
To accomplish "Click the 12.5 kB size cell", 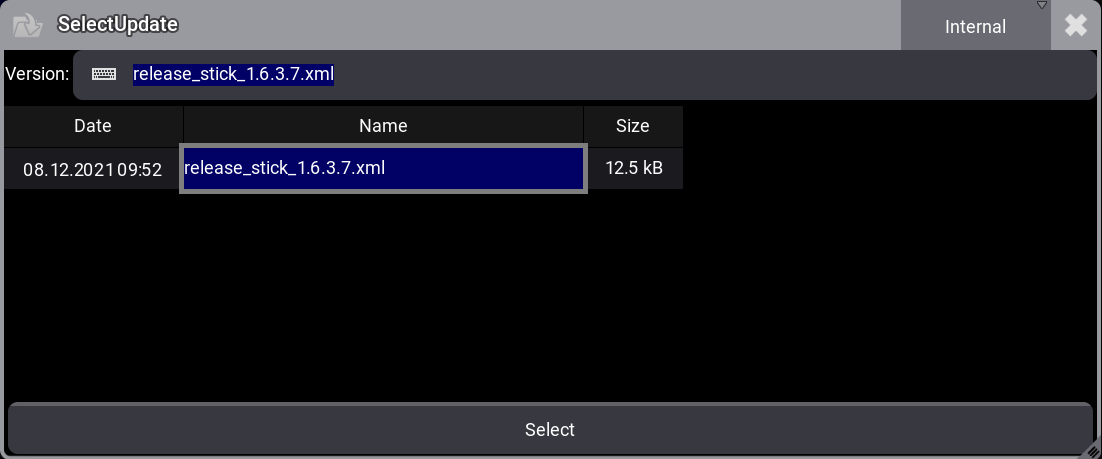I will click(633, 169).
